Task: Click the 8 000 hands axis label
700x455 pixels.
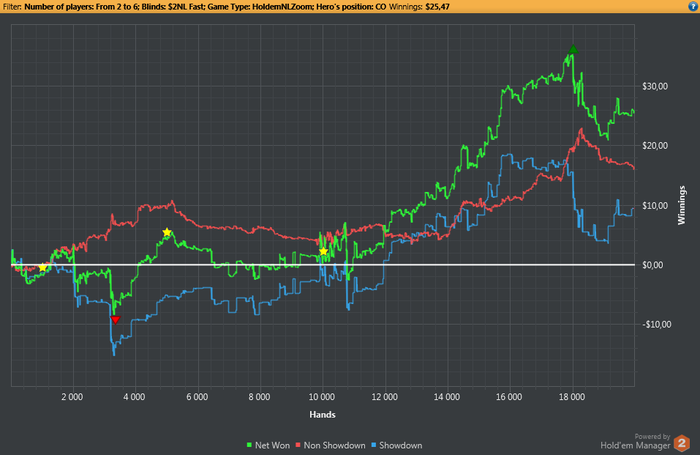Action: pos(259,397)
